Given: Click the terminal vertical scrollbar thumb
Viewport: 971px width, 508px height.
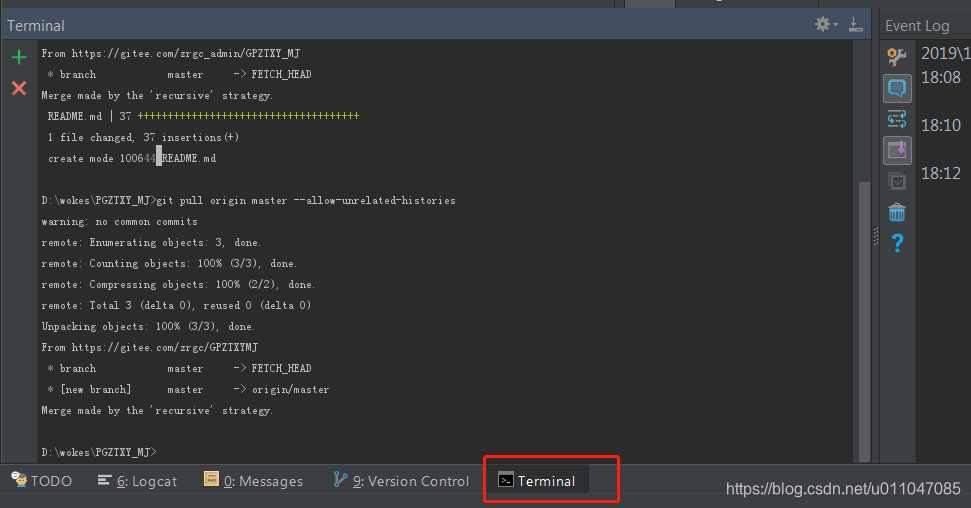Looking at the screenshot, I should point(864,321).
